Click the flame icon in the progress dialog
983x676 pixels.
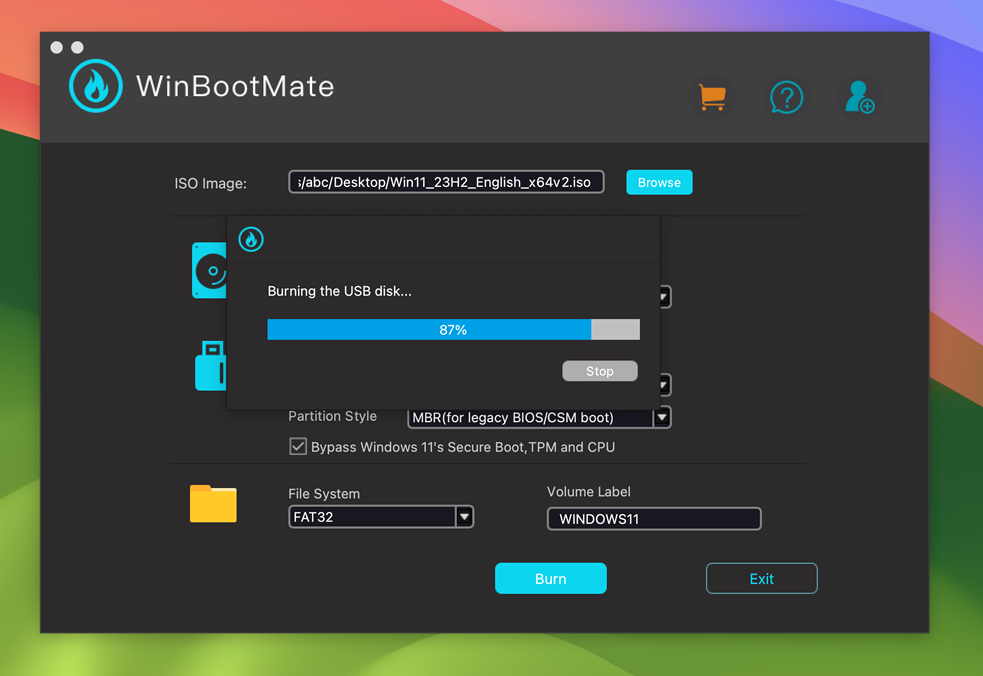pos(251,239)
